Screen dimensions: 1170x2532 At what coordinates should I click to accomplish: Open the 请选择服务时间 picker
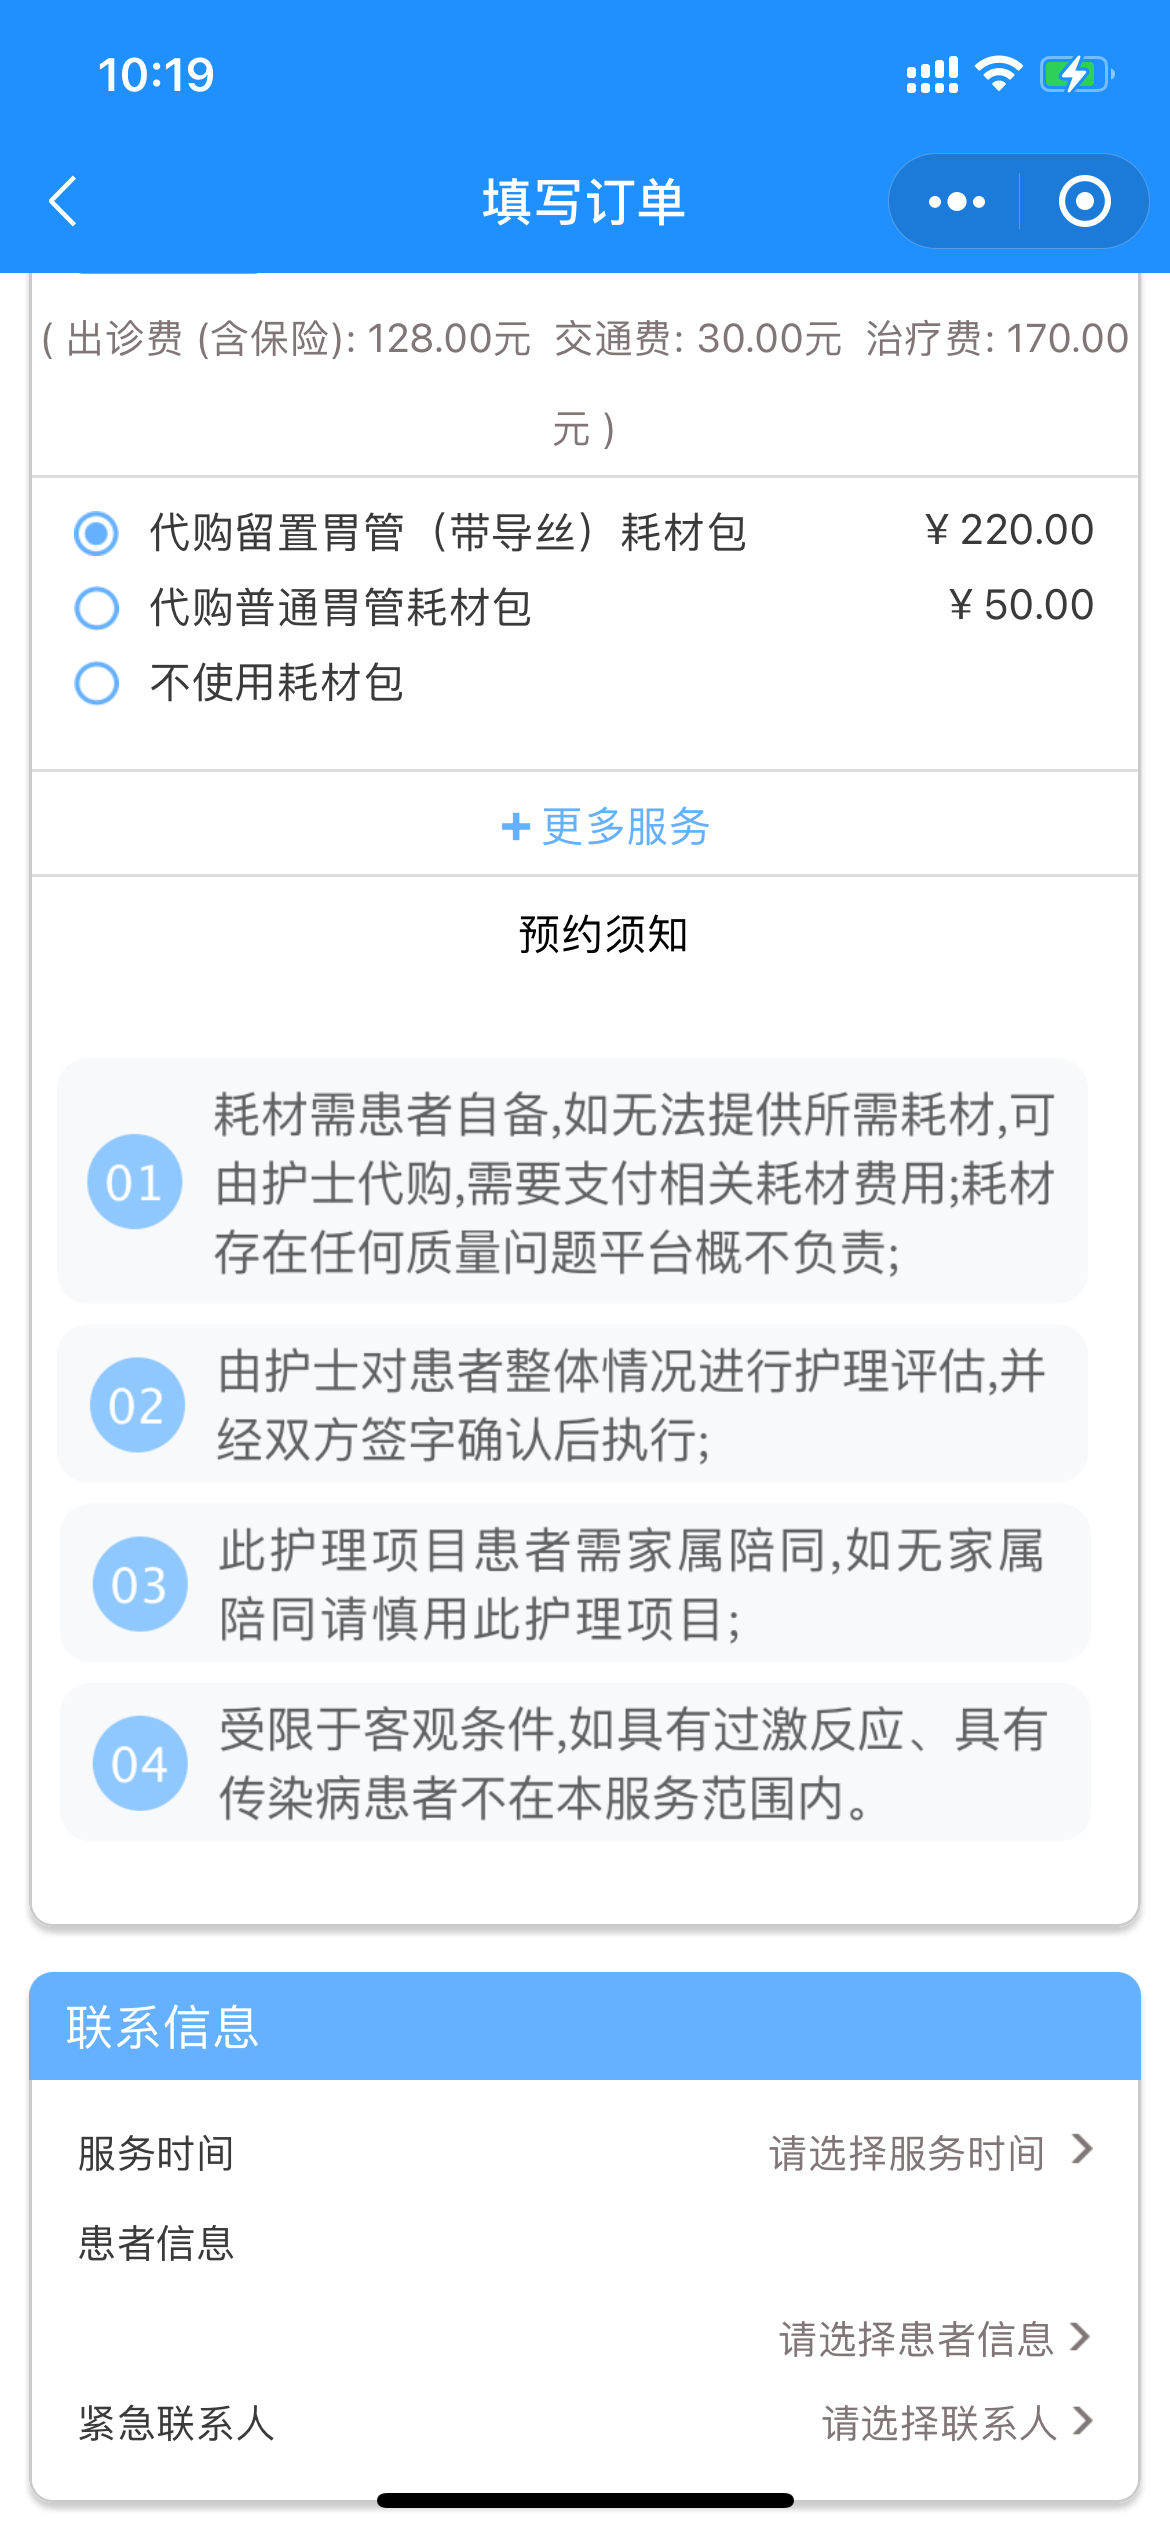pos(930,2152)
